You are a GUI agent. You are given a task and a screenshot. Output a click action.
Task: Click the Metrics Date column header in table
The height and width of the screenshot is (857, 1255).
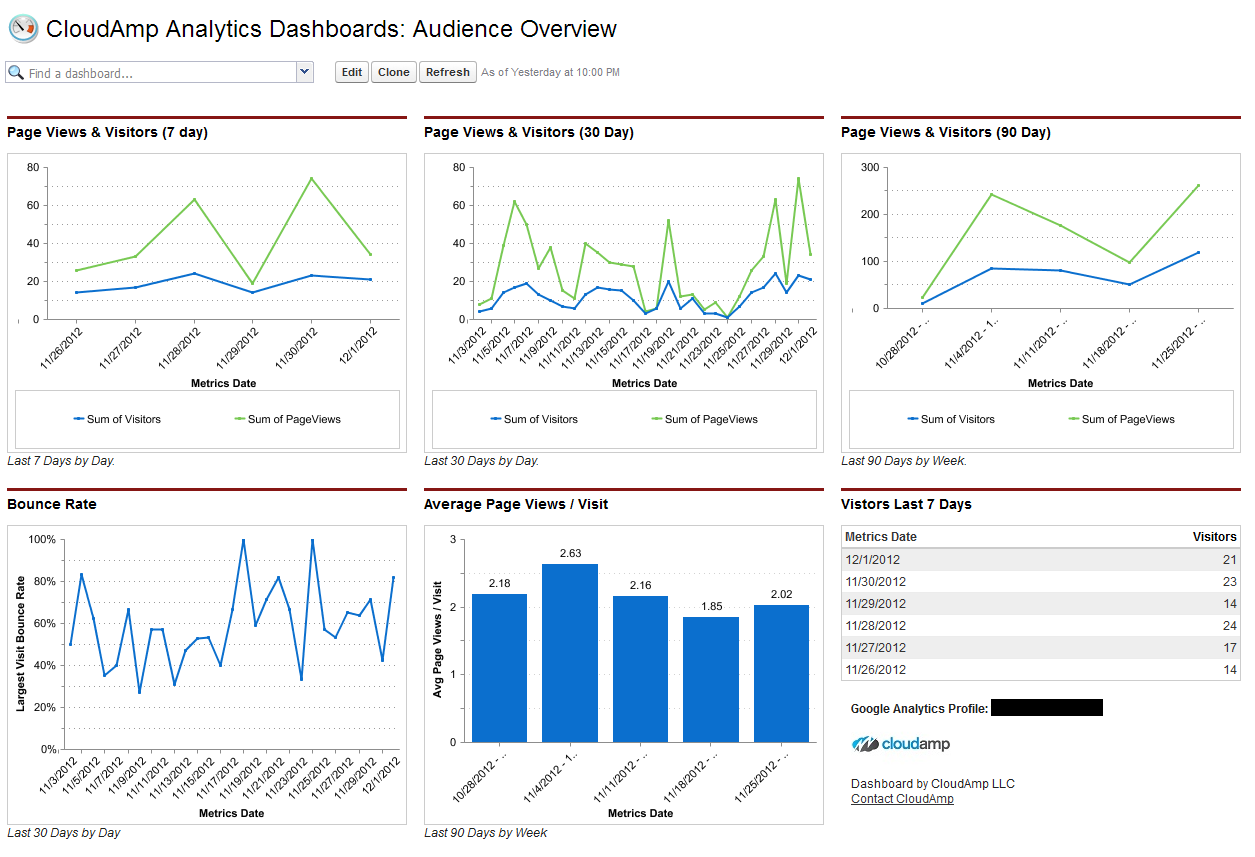[x=881, y=537]
